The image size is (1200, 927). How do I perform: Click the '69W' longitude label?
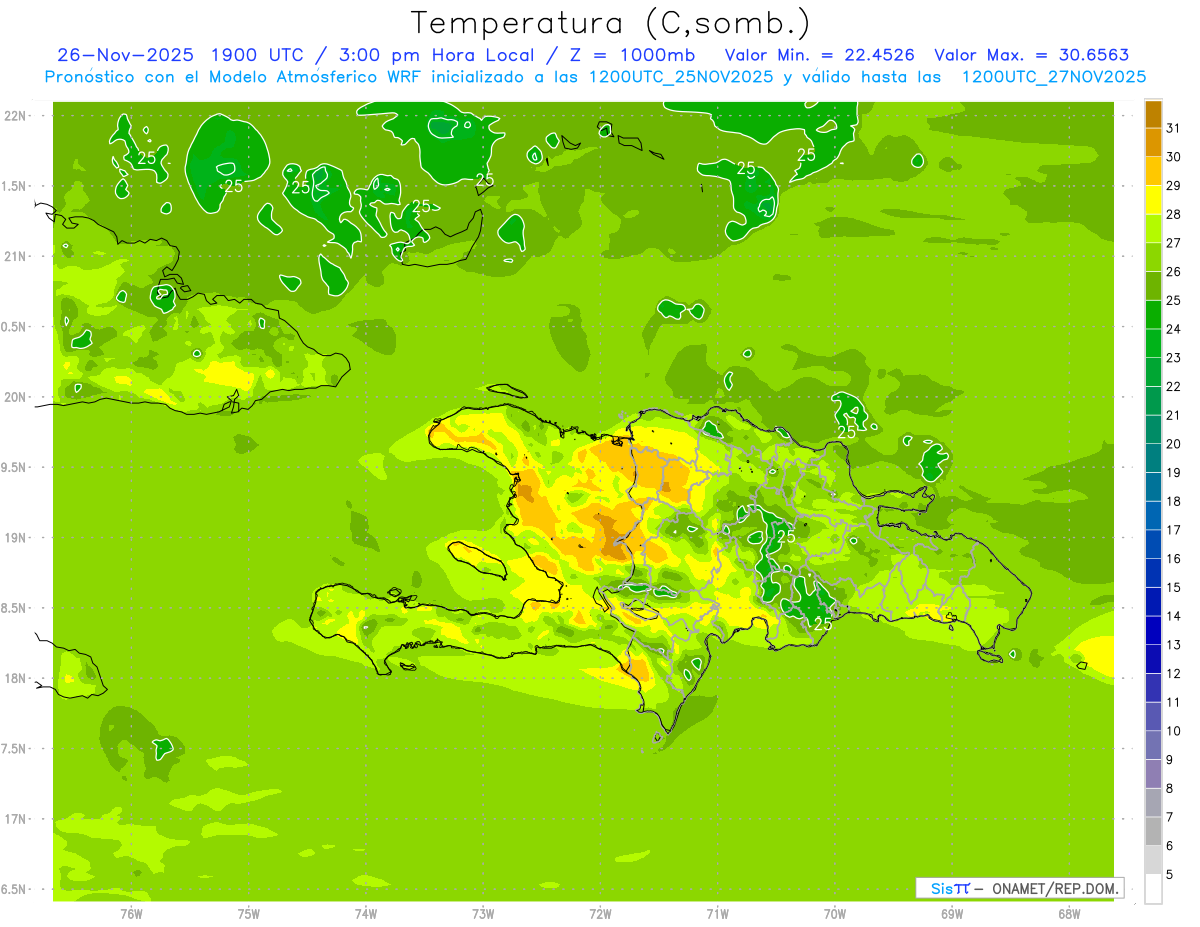click(952, 914)
